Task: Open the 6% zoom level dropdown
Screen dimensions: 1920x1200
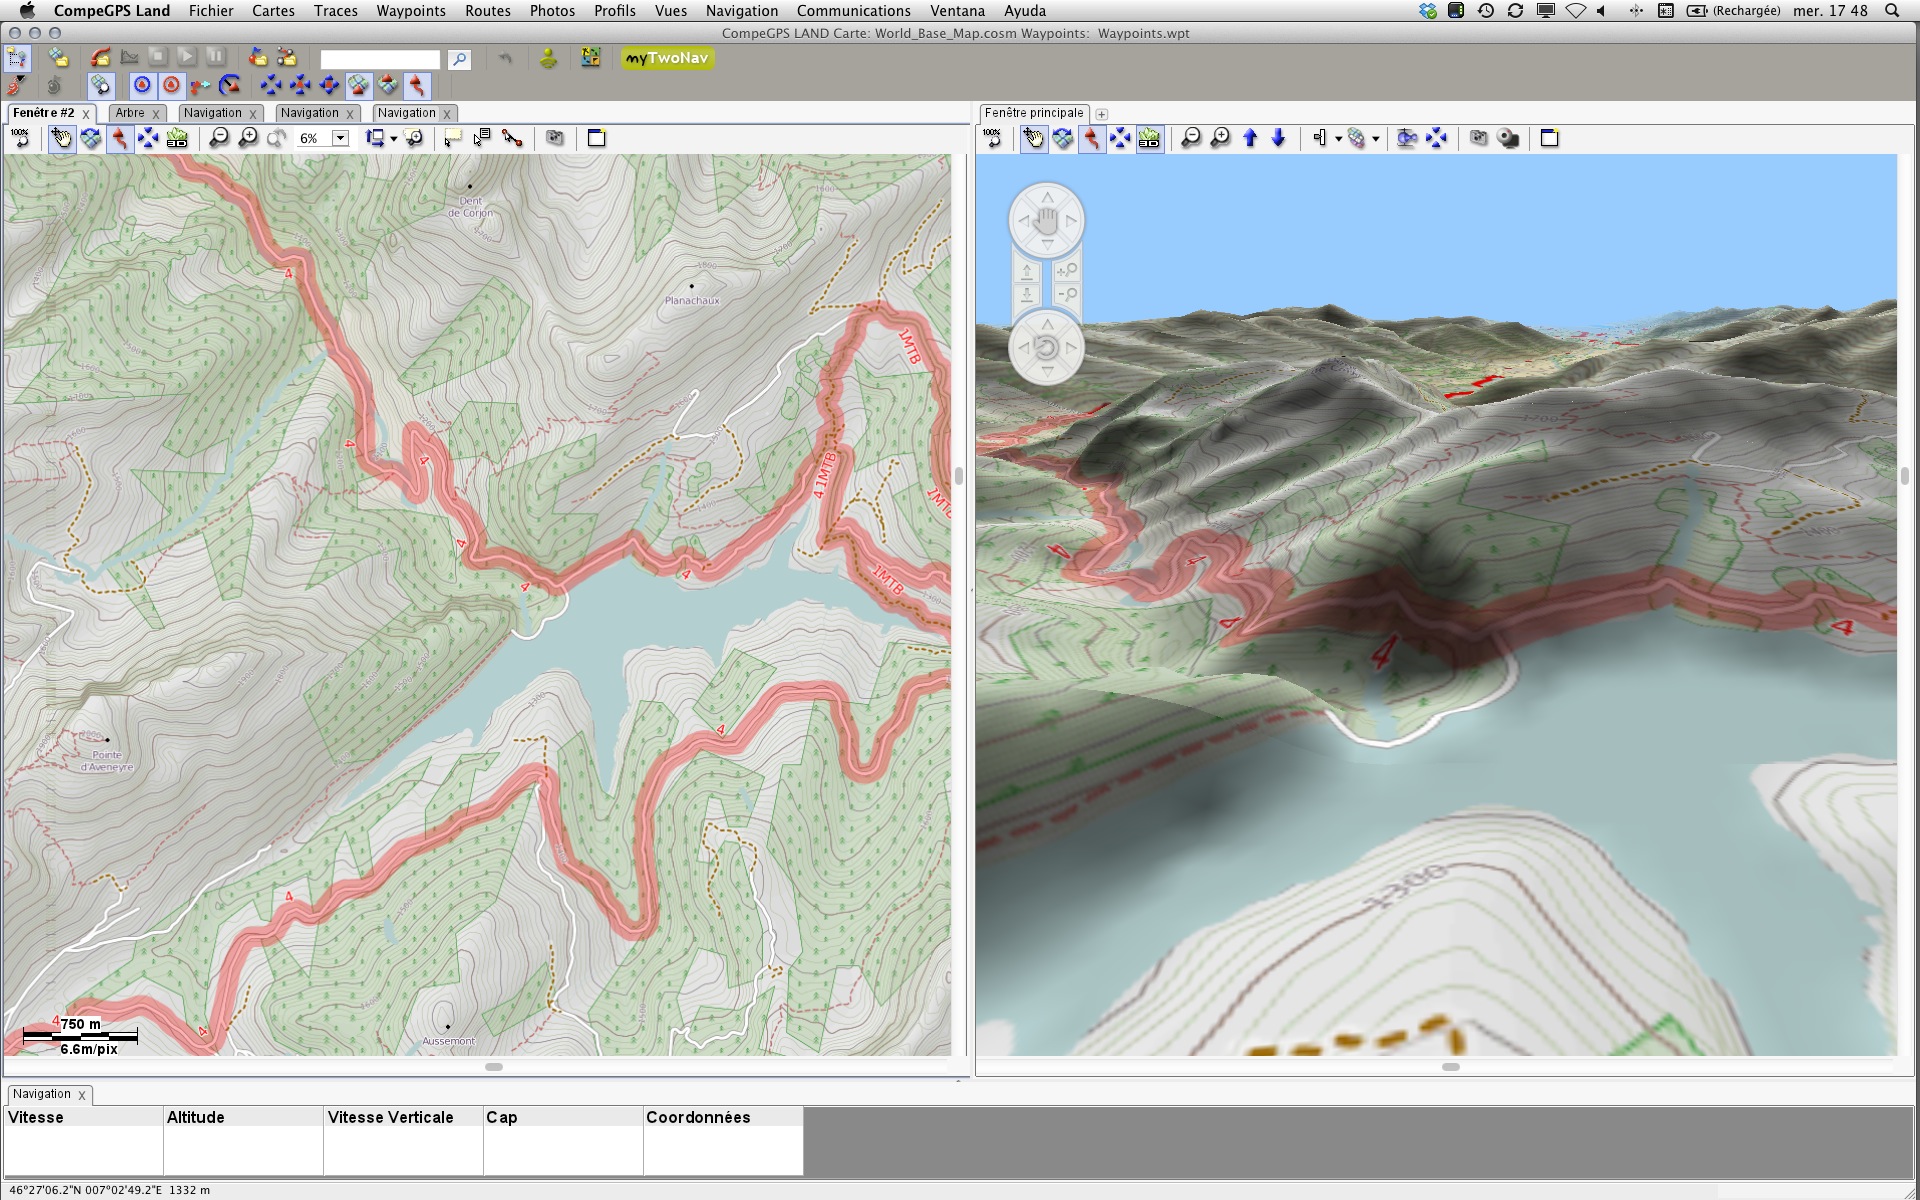Action: coord(341,138)
